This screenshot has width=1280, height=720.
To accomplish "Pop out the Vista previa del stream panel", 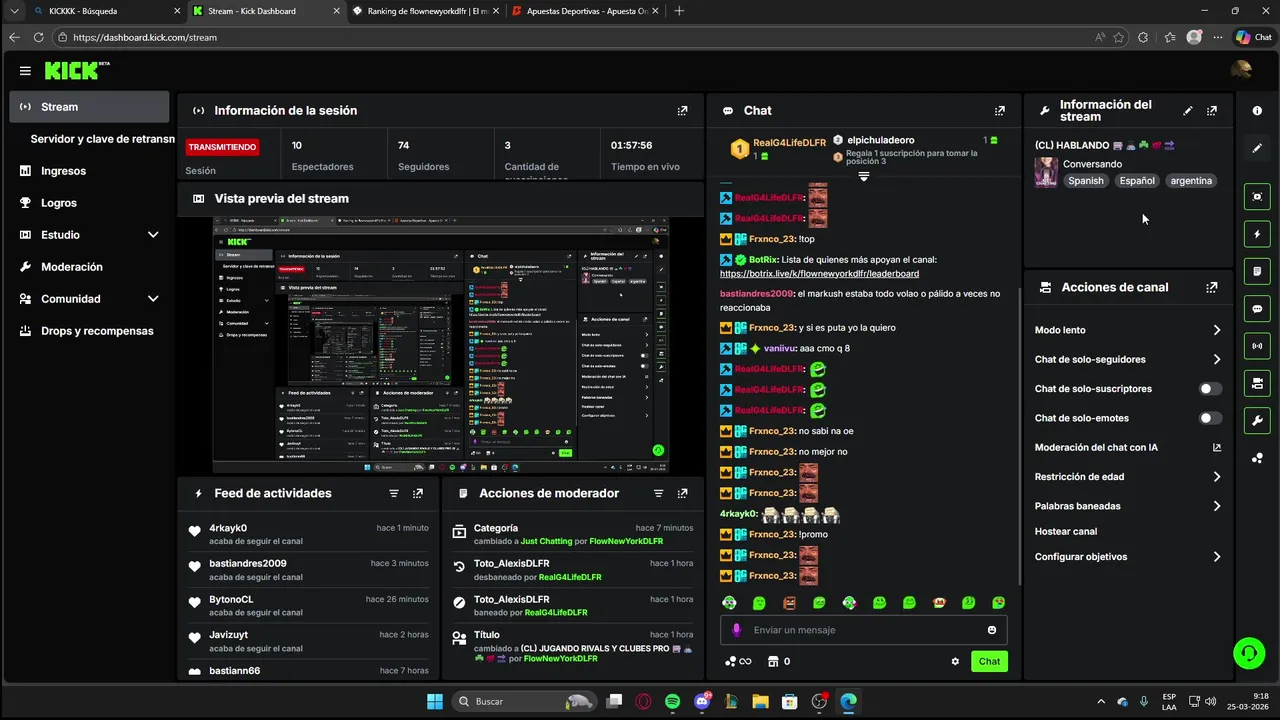I will (682, 199).
